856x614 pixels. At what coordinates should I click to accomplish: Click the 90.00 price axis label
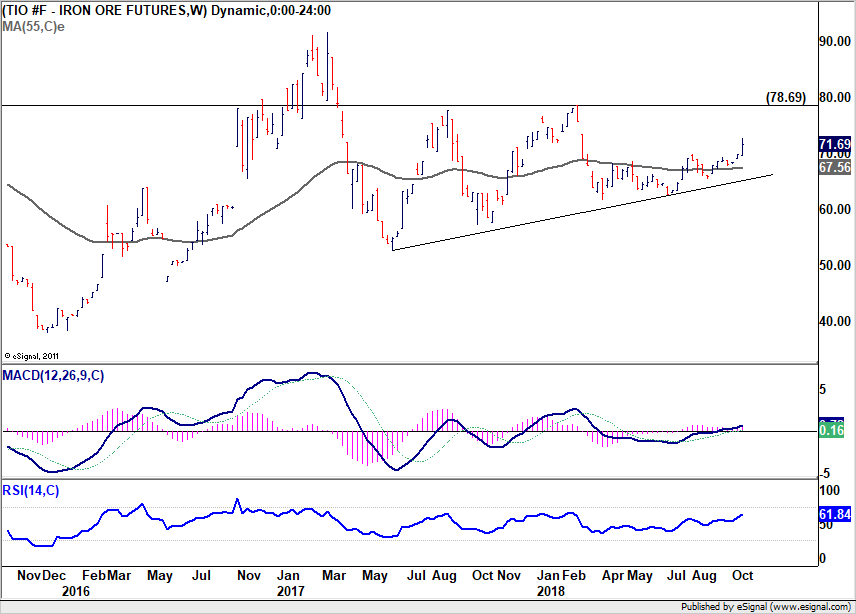(834, 42)
